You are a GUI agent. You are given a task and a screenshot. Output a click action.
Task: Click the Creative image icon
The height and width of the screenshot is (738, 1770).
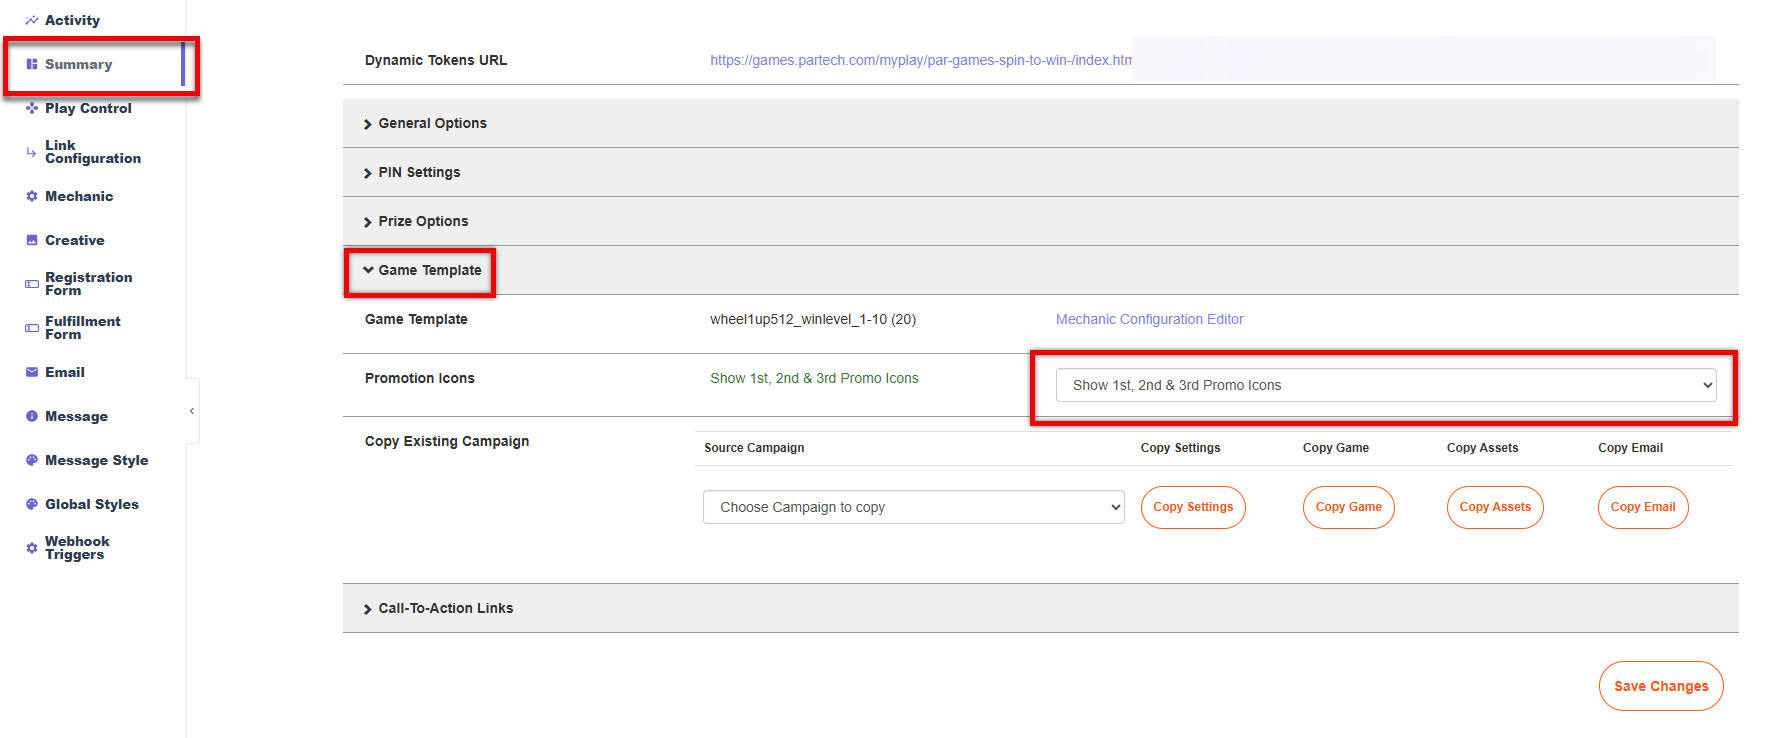click(32, 240)
